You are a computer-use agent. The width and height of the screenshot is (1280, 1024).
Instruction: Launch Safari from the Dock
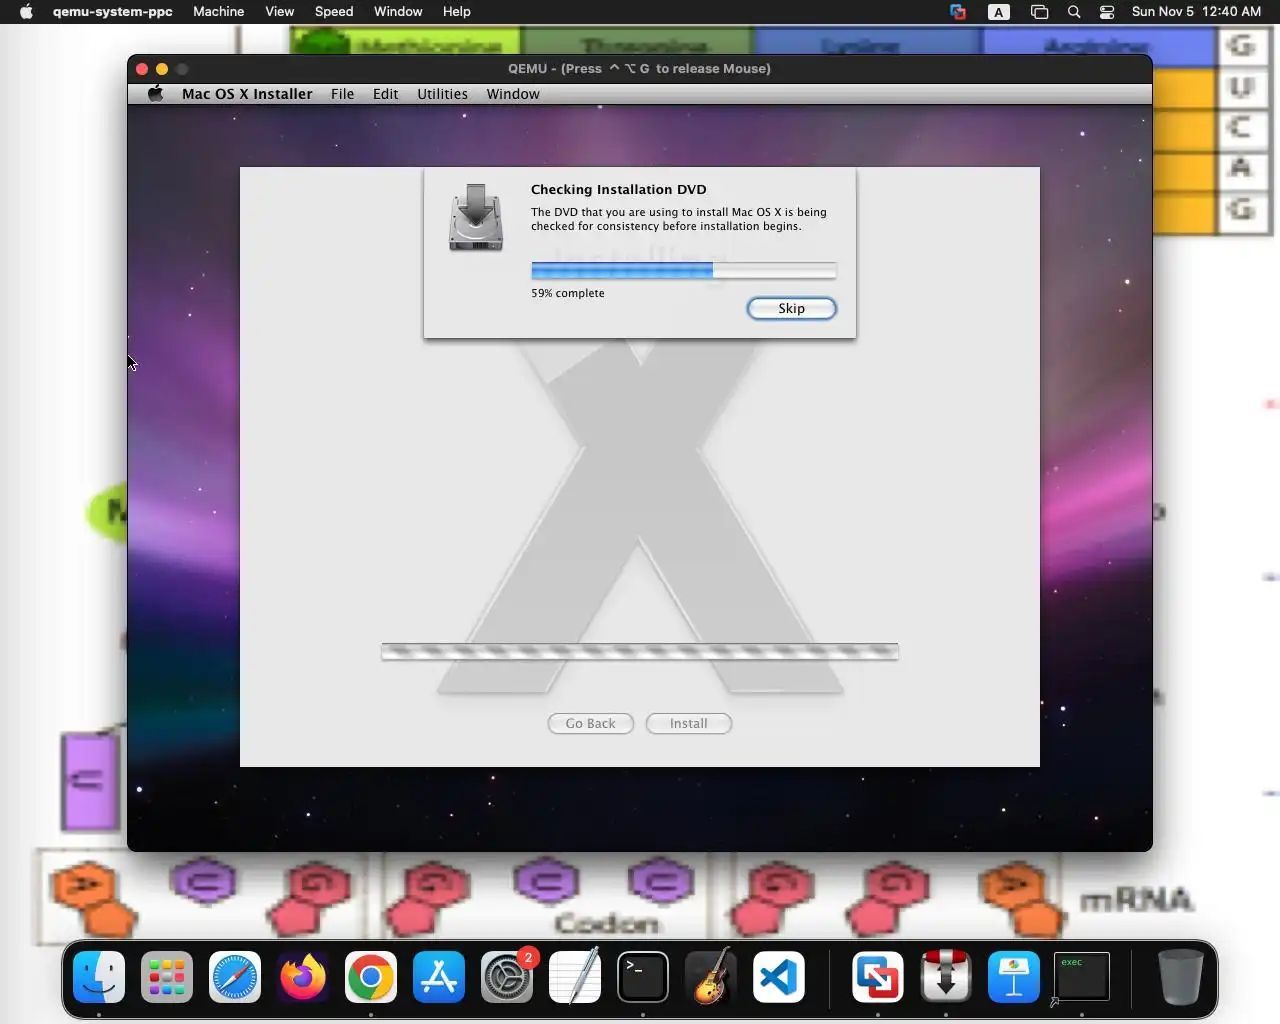coord(235,976)
